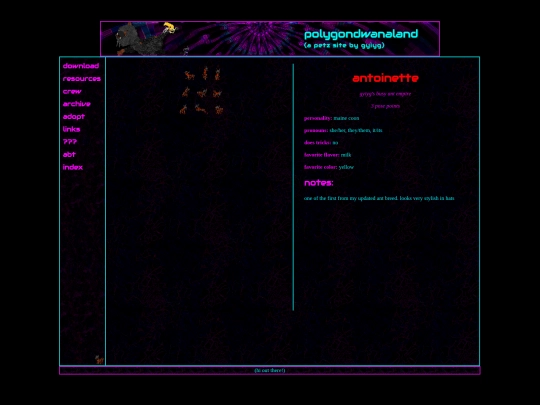The width and height of the screenshot is (540, 405).
Task: Click the 'gyiyg's busy ant empire' text
Action: 385,94
